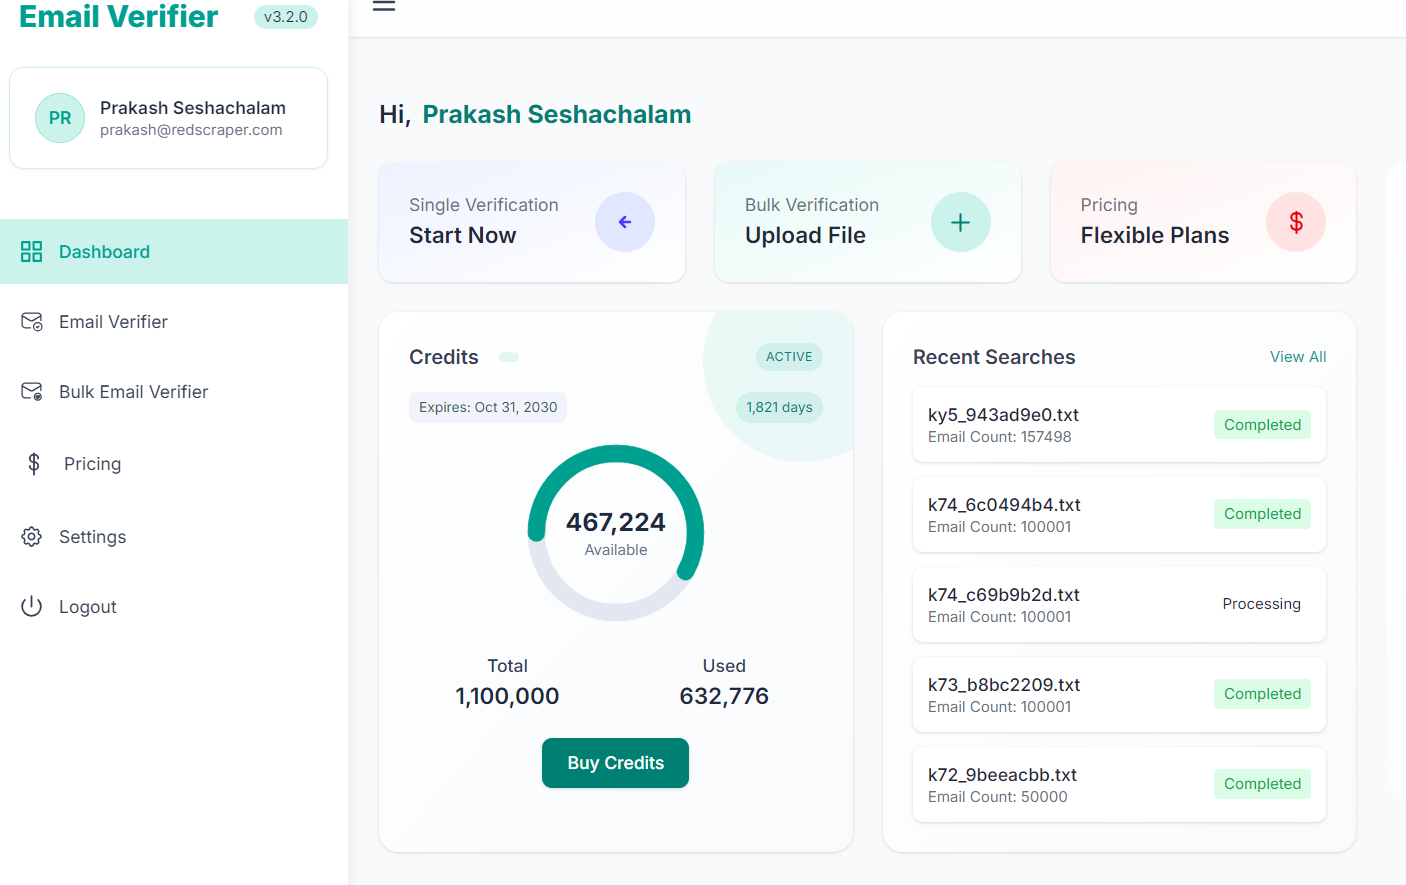
Task: Open the Pricing sidebar menu item
Action: (92, 464)
